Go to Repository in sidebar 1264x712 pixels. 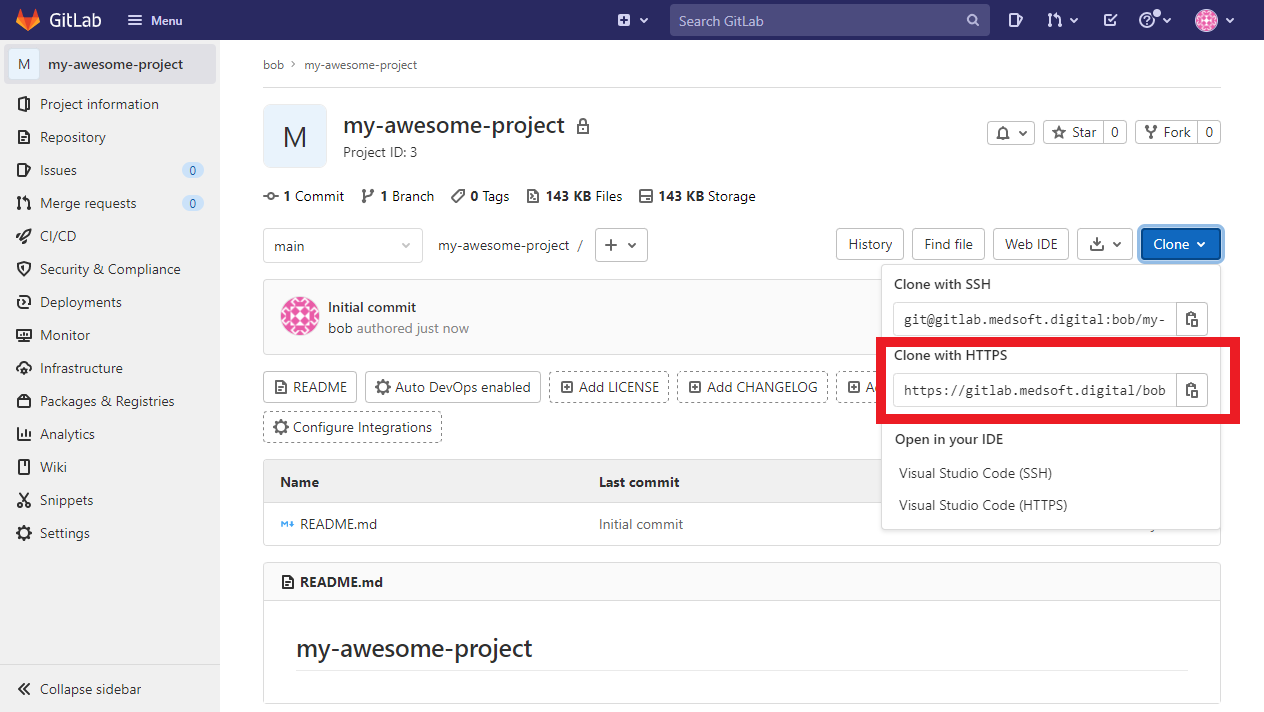coord(72,137)
